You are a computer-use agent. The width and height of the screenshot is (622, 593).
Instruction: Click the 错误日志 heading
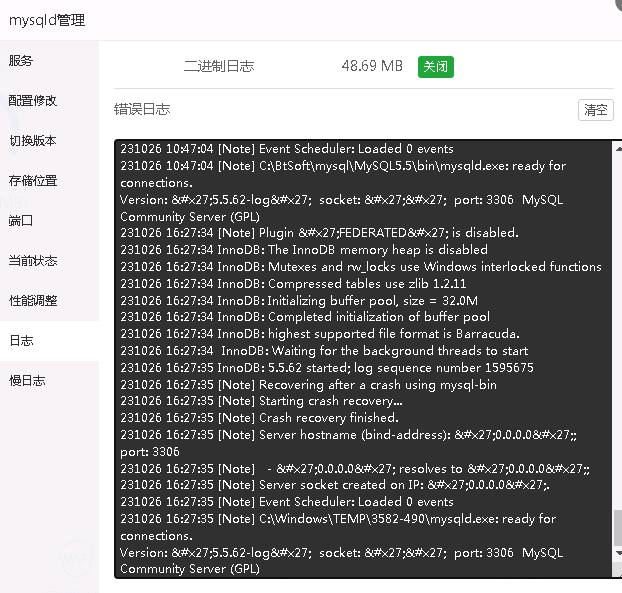(142, 109)
